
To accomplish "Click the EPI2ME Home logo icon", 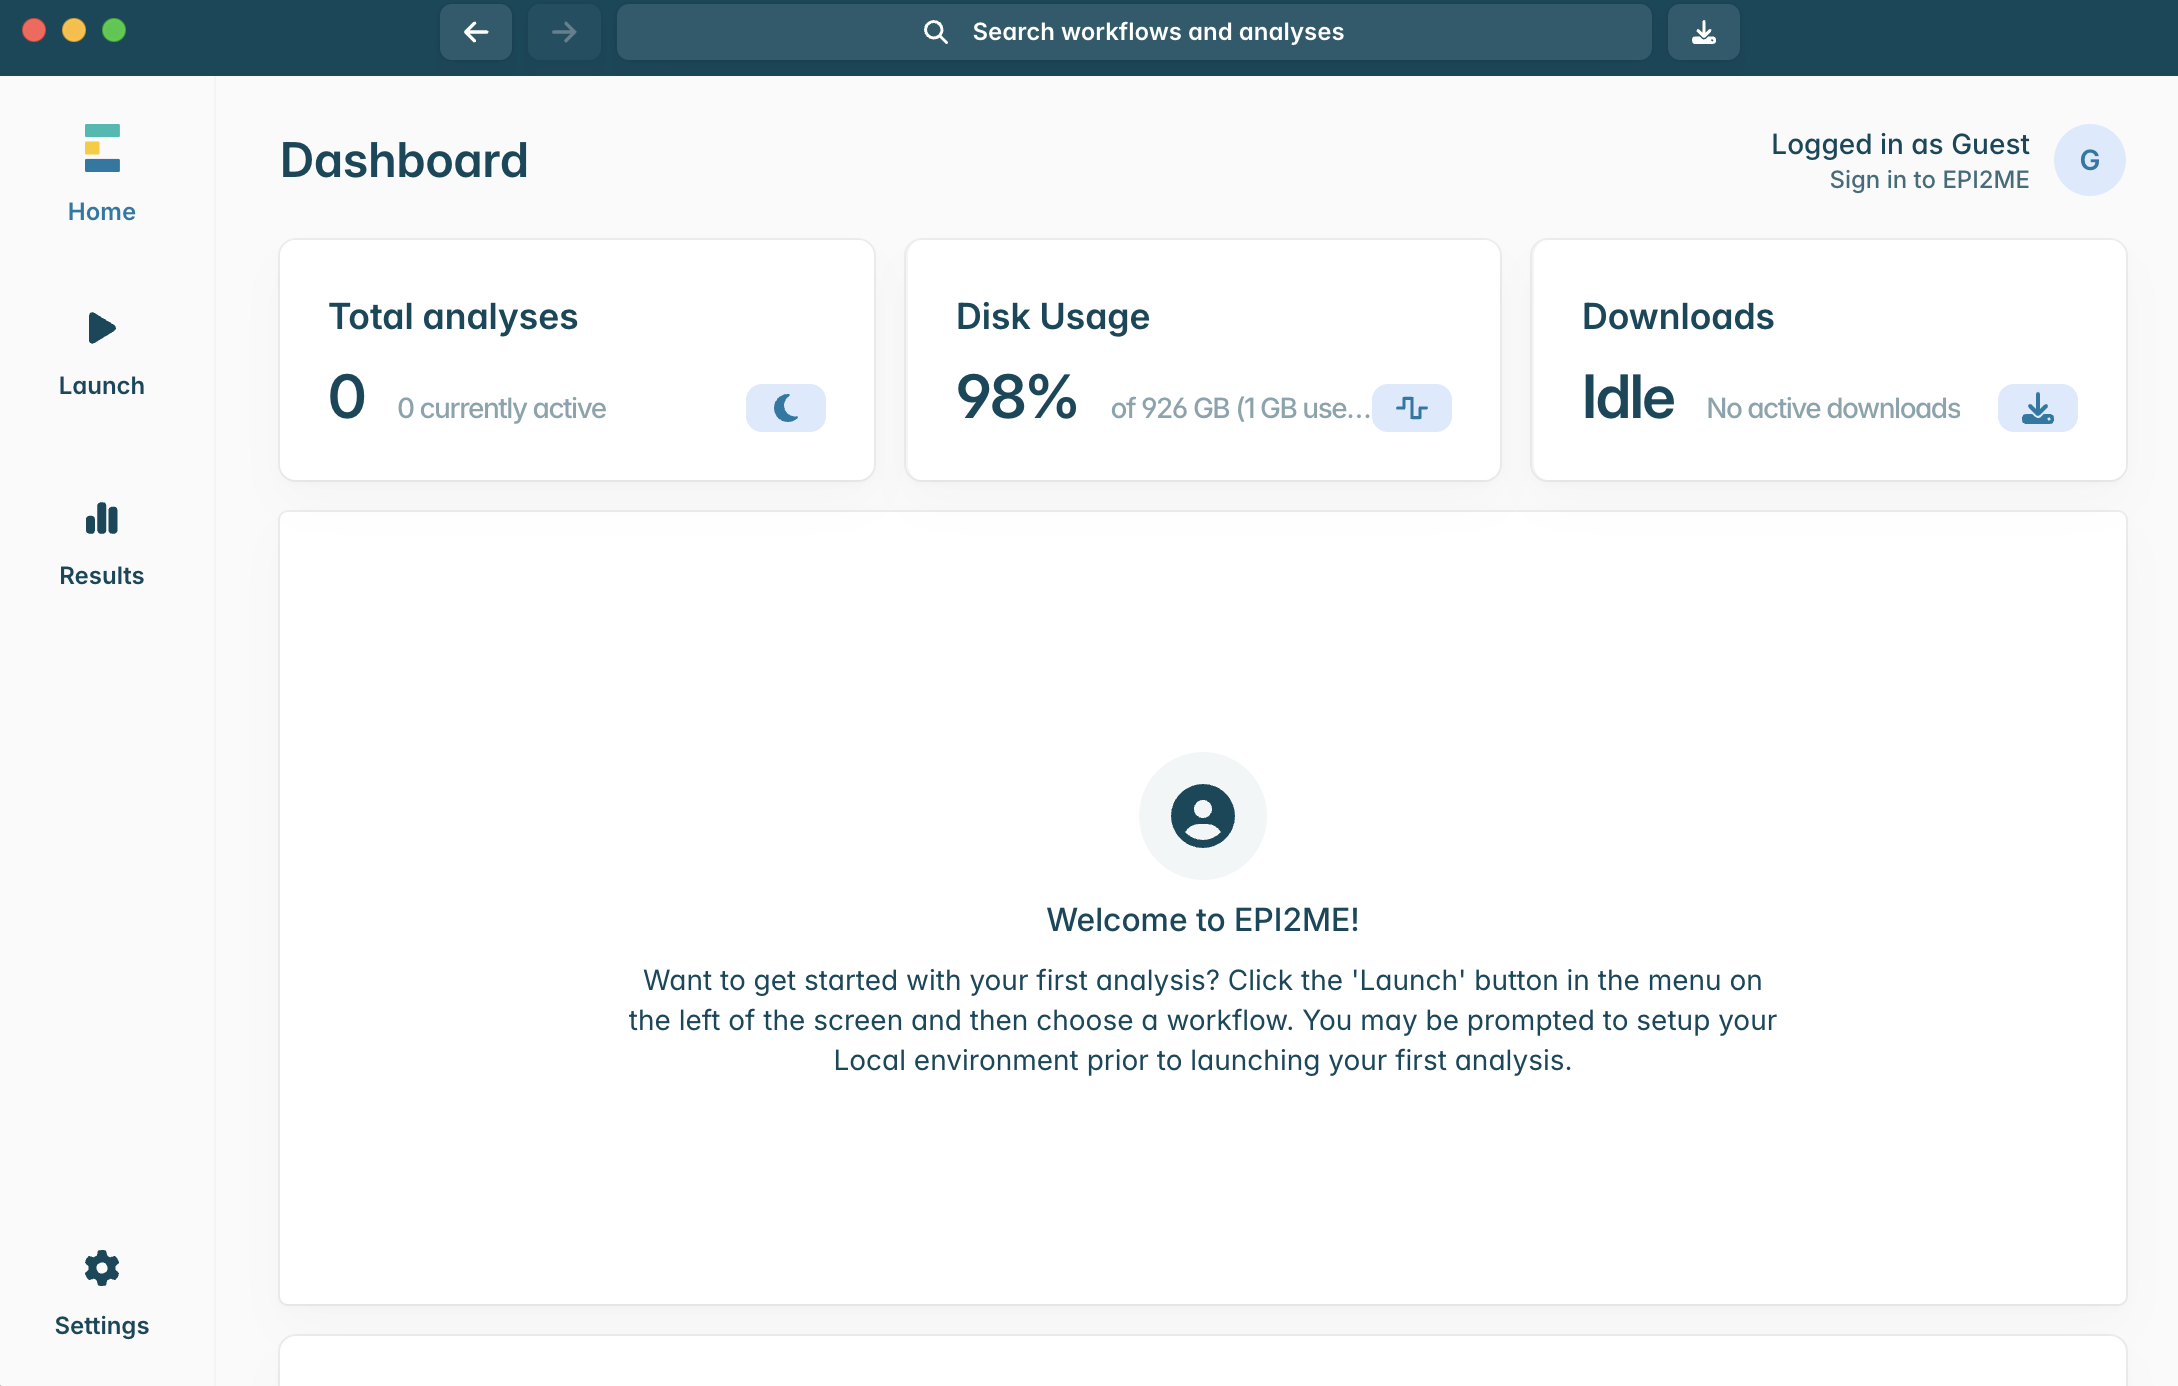I will coord(102,148).
